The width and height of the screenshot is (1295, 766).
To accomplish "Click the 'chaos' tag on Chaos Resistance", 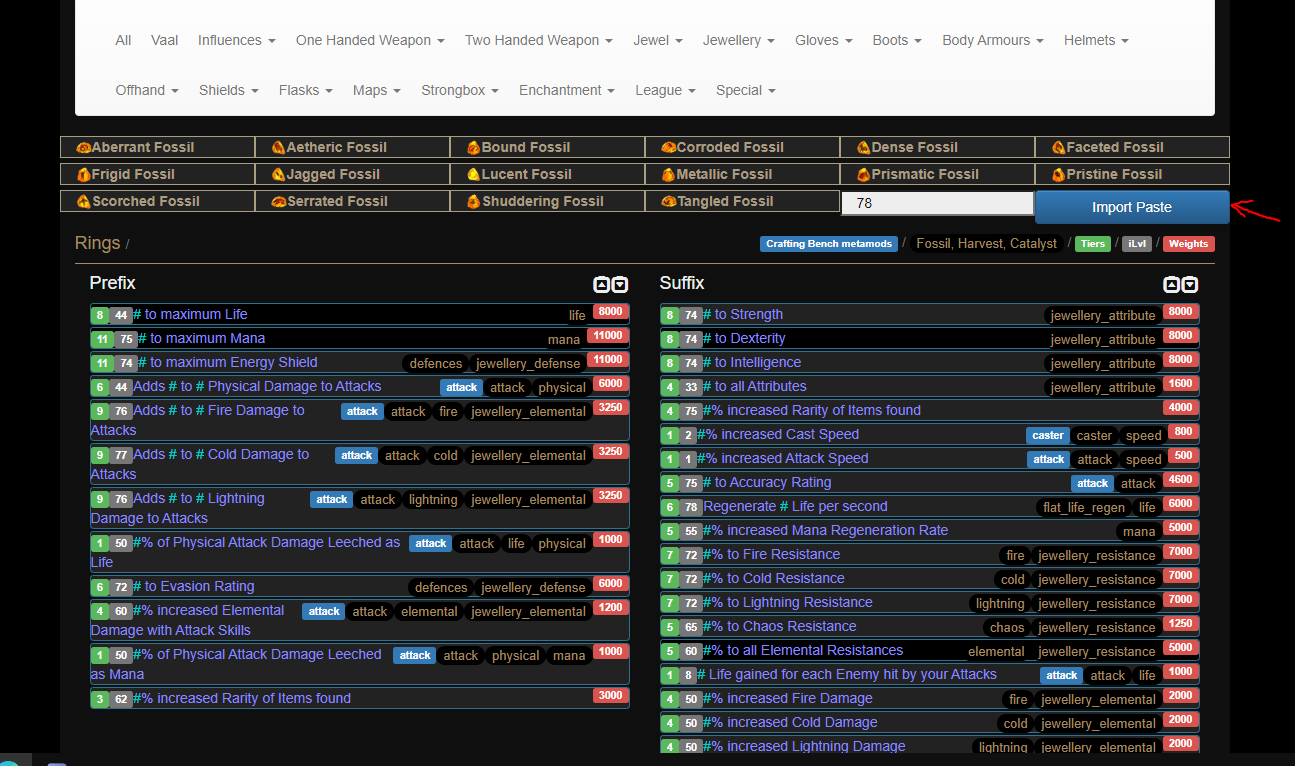I will click(1007, 628).
